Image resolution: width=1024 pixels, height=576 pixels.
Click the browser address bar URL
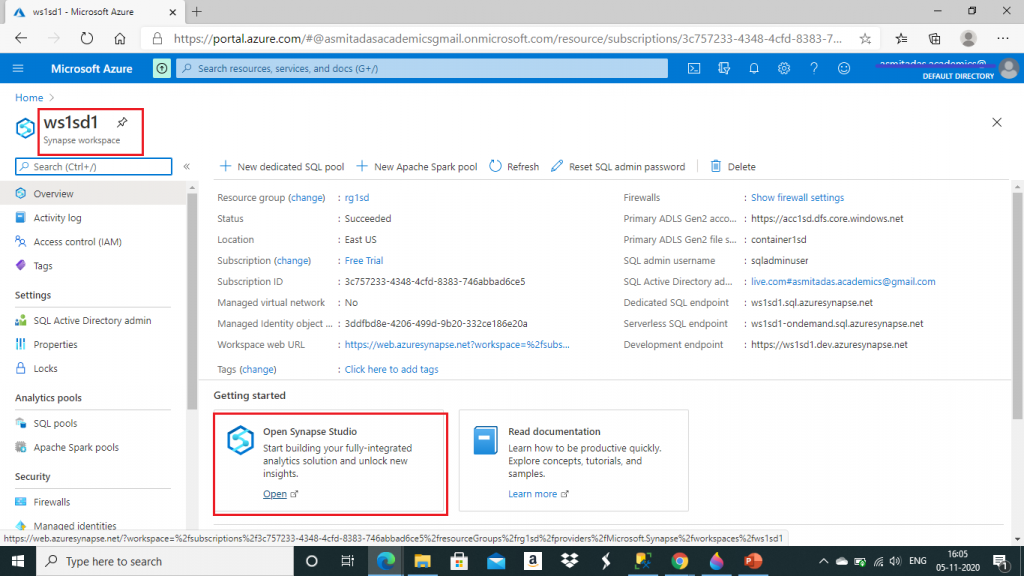pos(508,39)
